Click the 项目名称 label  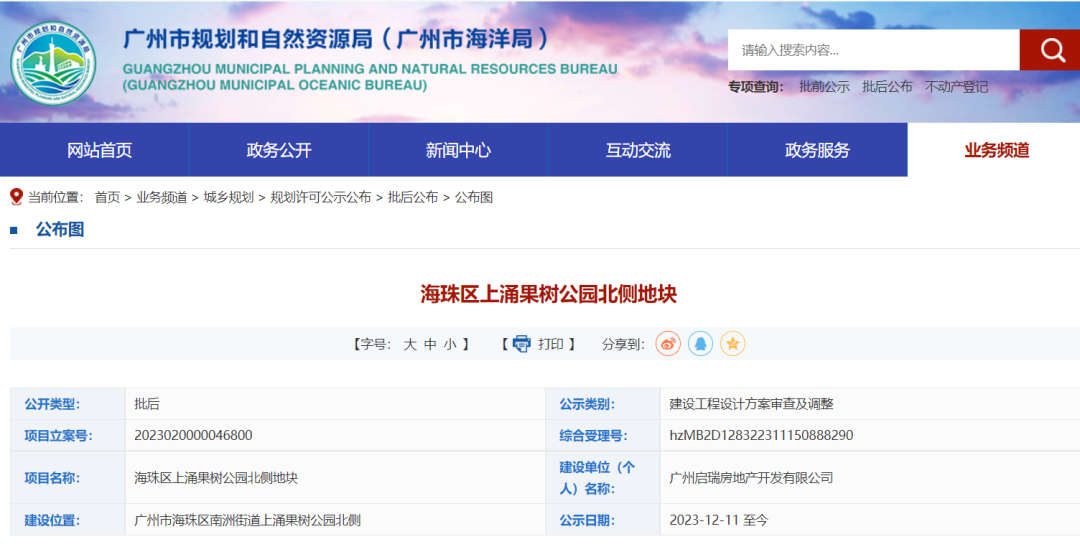(x=52, y=478)
